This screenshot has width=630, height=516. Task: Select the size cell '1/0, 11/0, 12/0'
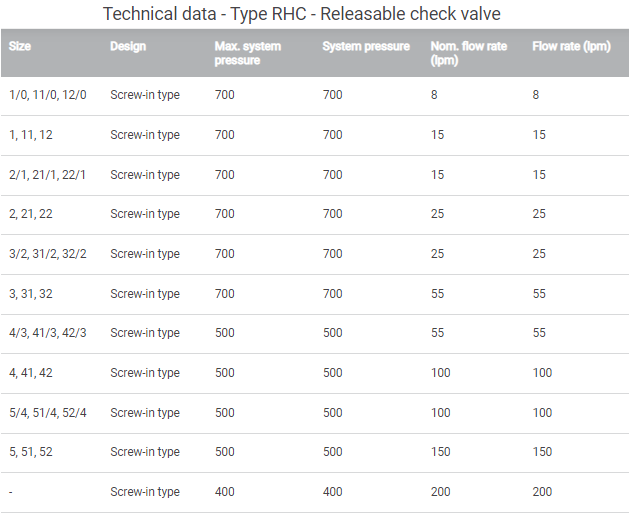tap(48, 95)
